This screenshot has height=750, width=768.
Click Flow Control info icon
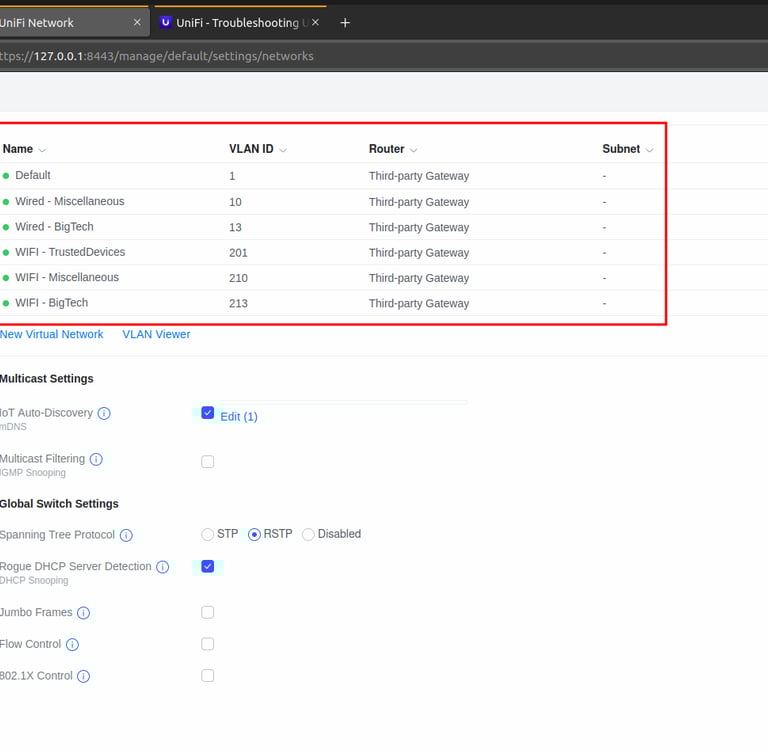point(72,645)
